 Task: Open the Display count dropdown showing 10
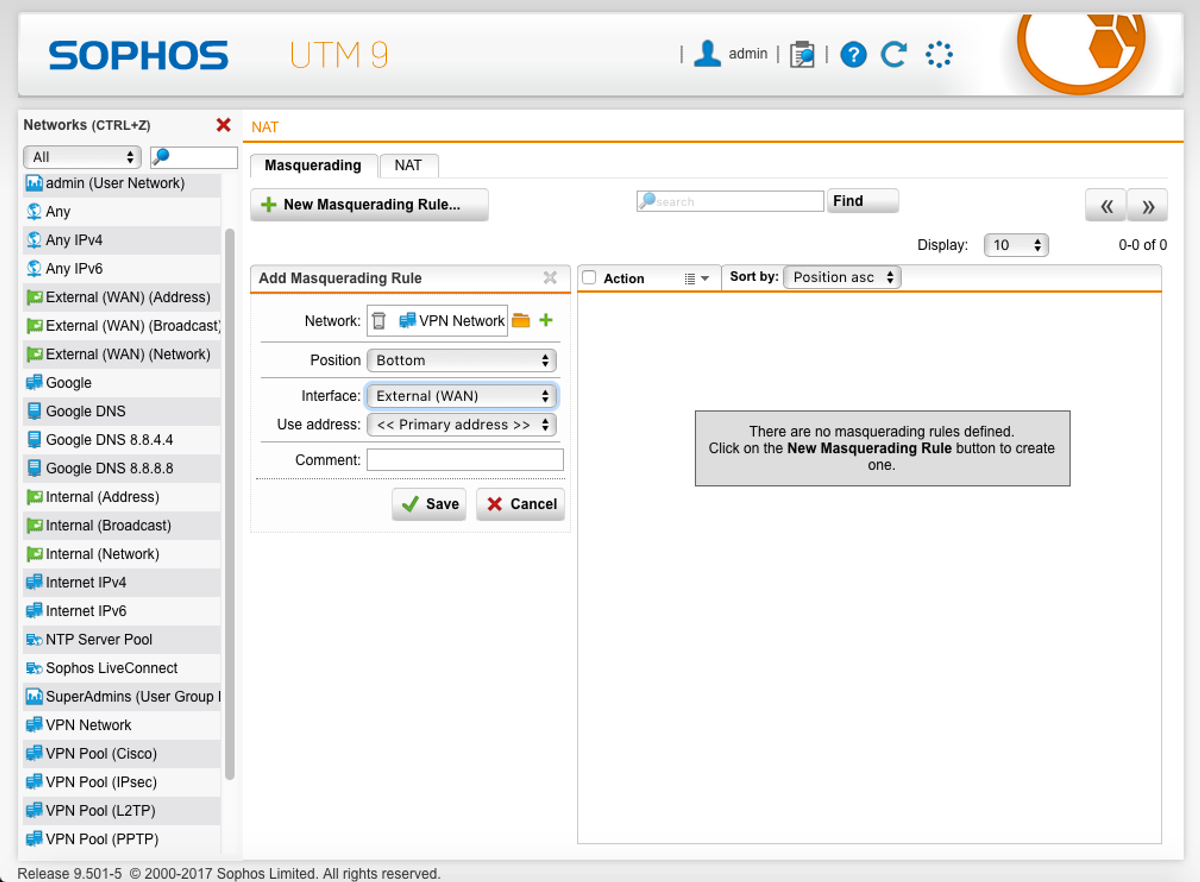point(1016,245)
